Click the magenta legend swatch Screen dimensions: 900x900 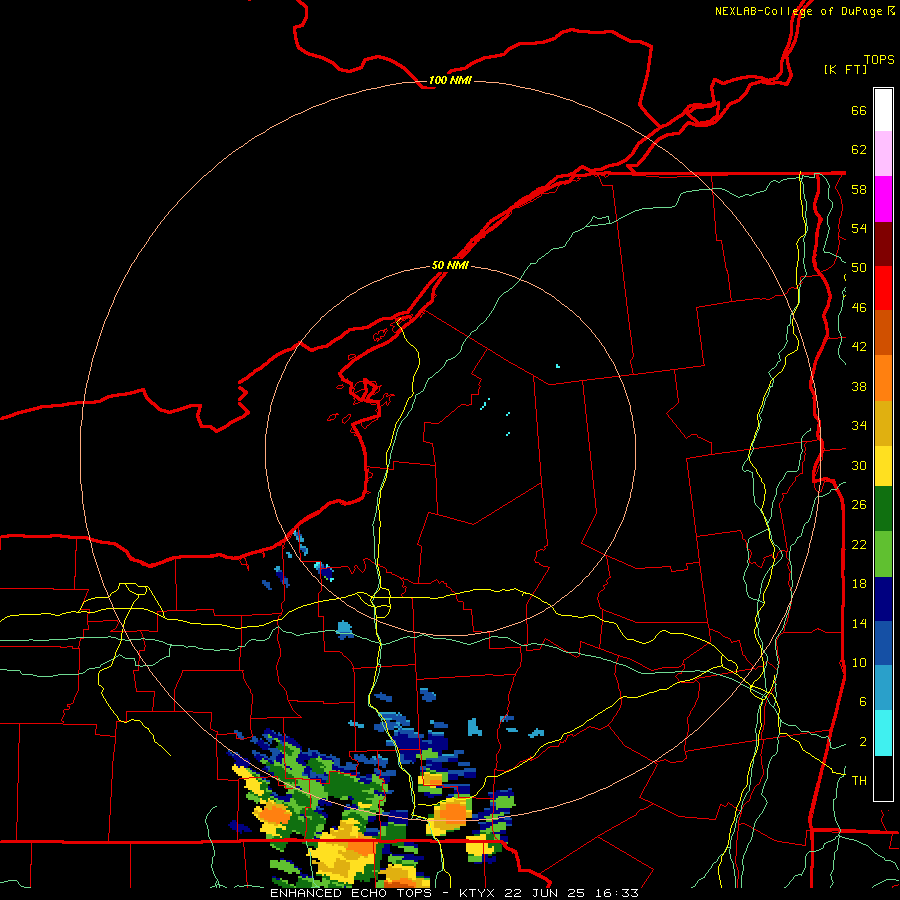coord(883,199)
